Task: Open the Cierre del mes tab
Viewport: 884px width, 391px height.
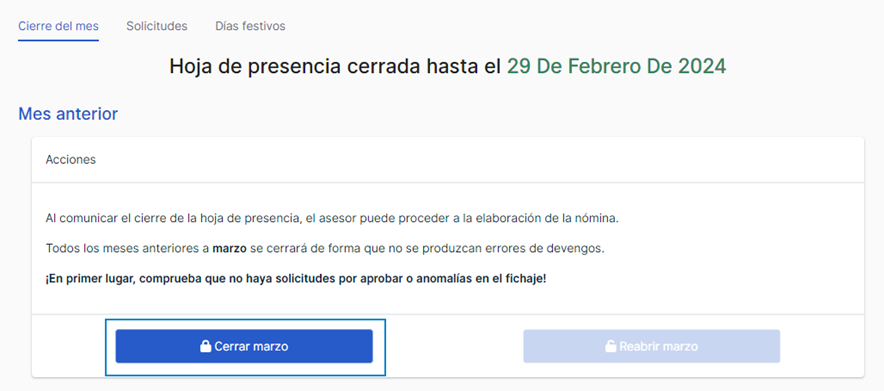Action: tap(59, 26)
